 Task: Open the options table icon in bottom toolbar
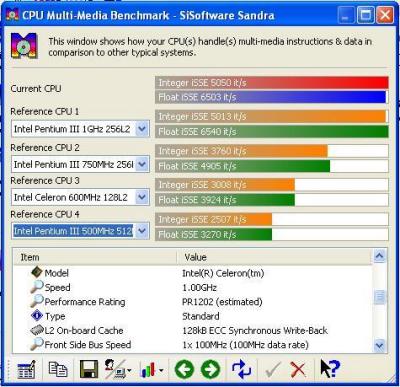26,369
